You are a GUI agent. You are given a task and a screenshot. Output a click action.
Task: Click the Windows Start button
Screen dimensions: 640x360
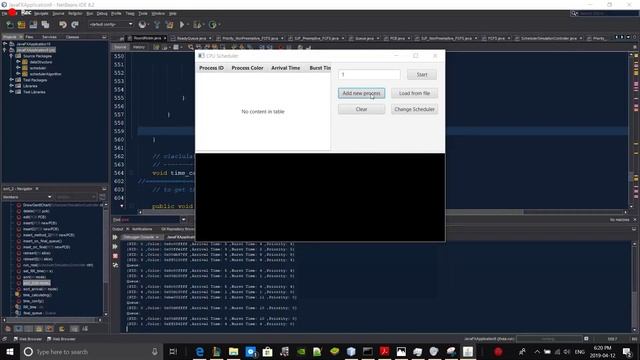[9, 351]
